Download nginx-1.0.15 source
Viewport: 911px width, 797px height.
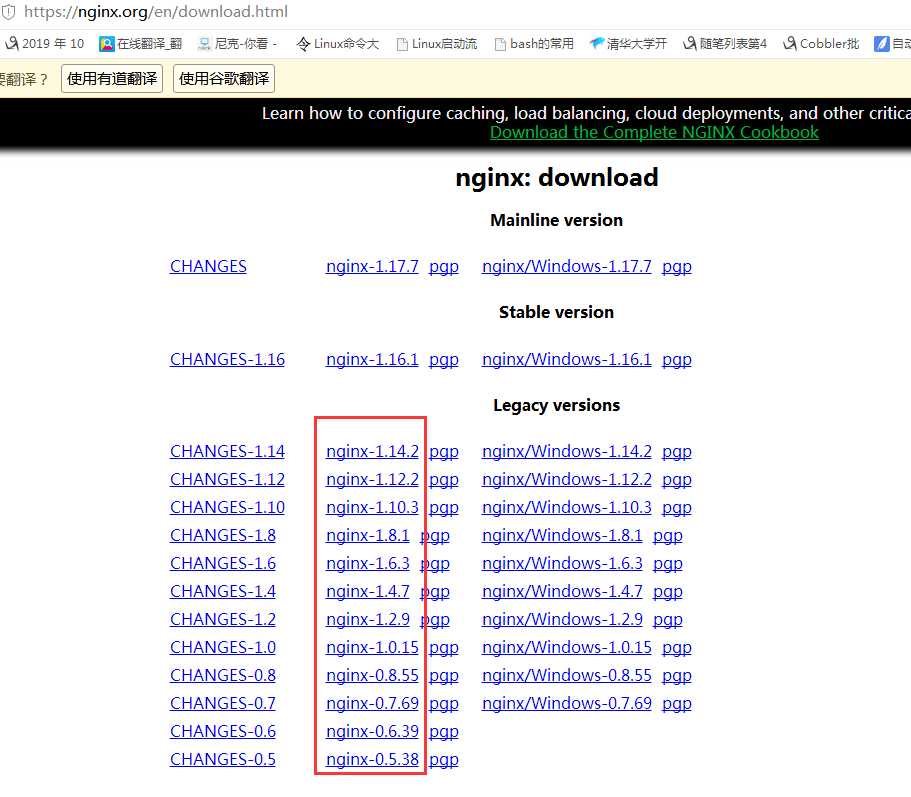(372, 647)
